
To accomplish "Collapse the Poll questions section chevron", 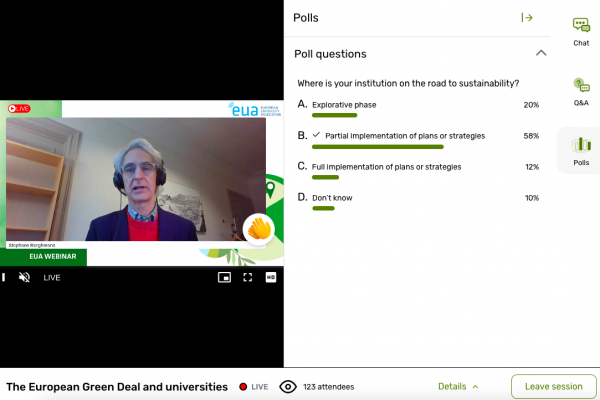I will pyautogui.click(x=541, y=53).
